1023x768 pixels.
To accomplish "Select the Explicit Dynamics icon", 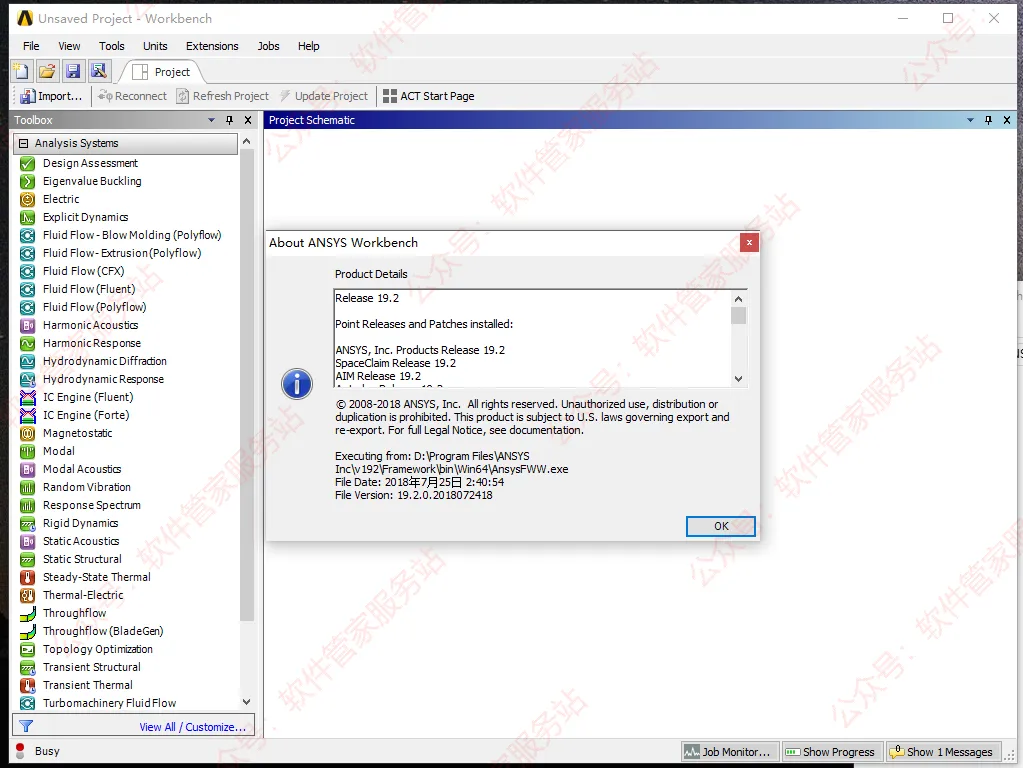I will [x=27, y=217].
